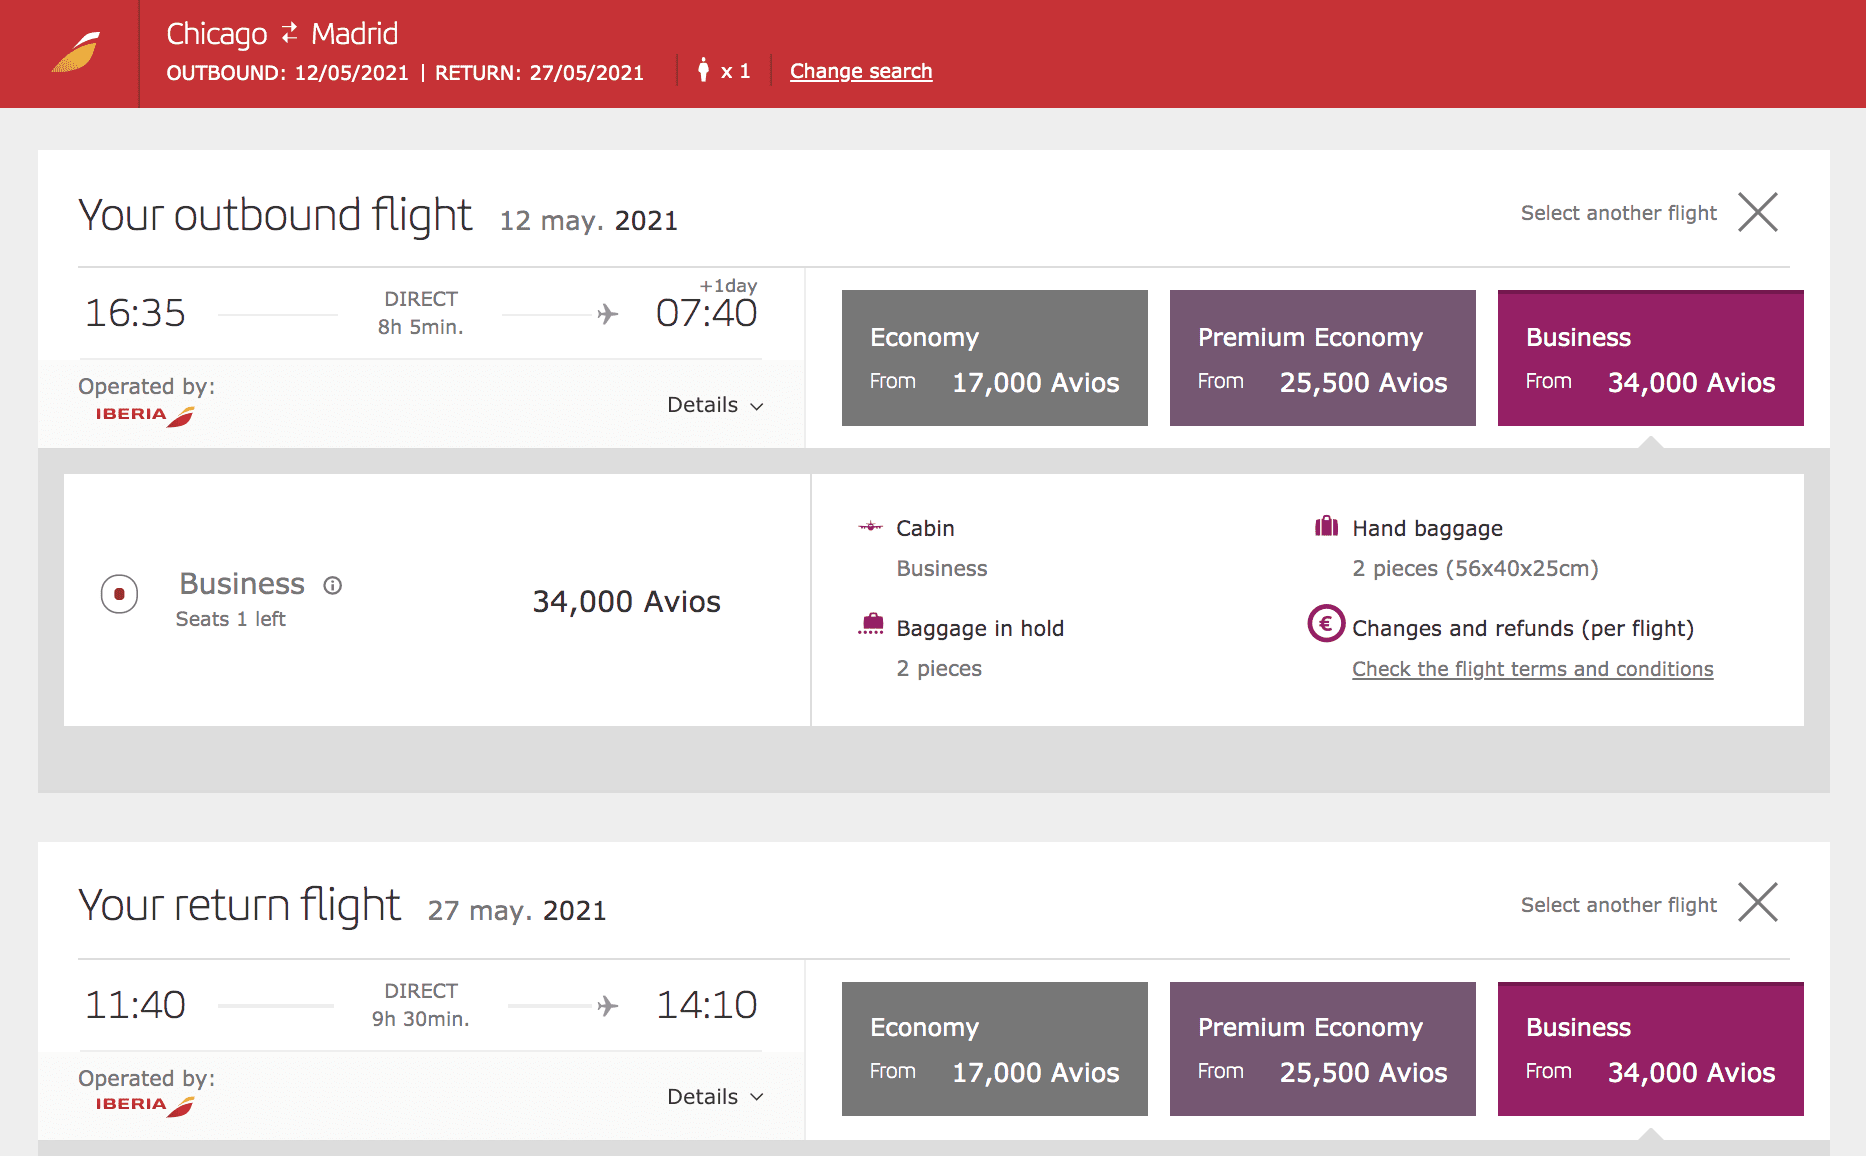Image resolution: width=1866 pixels, height=1156 pixels.
Task: Click the Iberia logo in the header
Action: tap(76, 52)
